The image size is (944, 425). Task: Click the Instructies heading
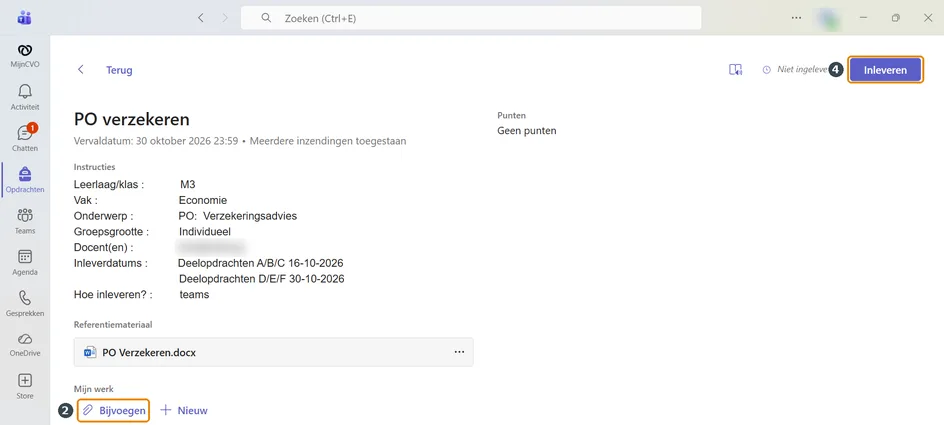click(95, 167)
